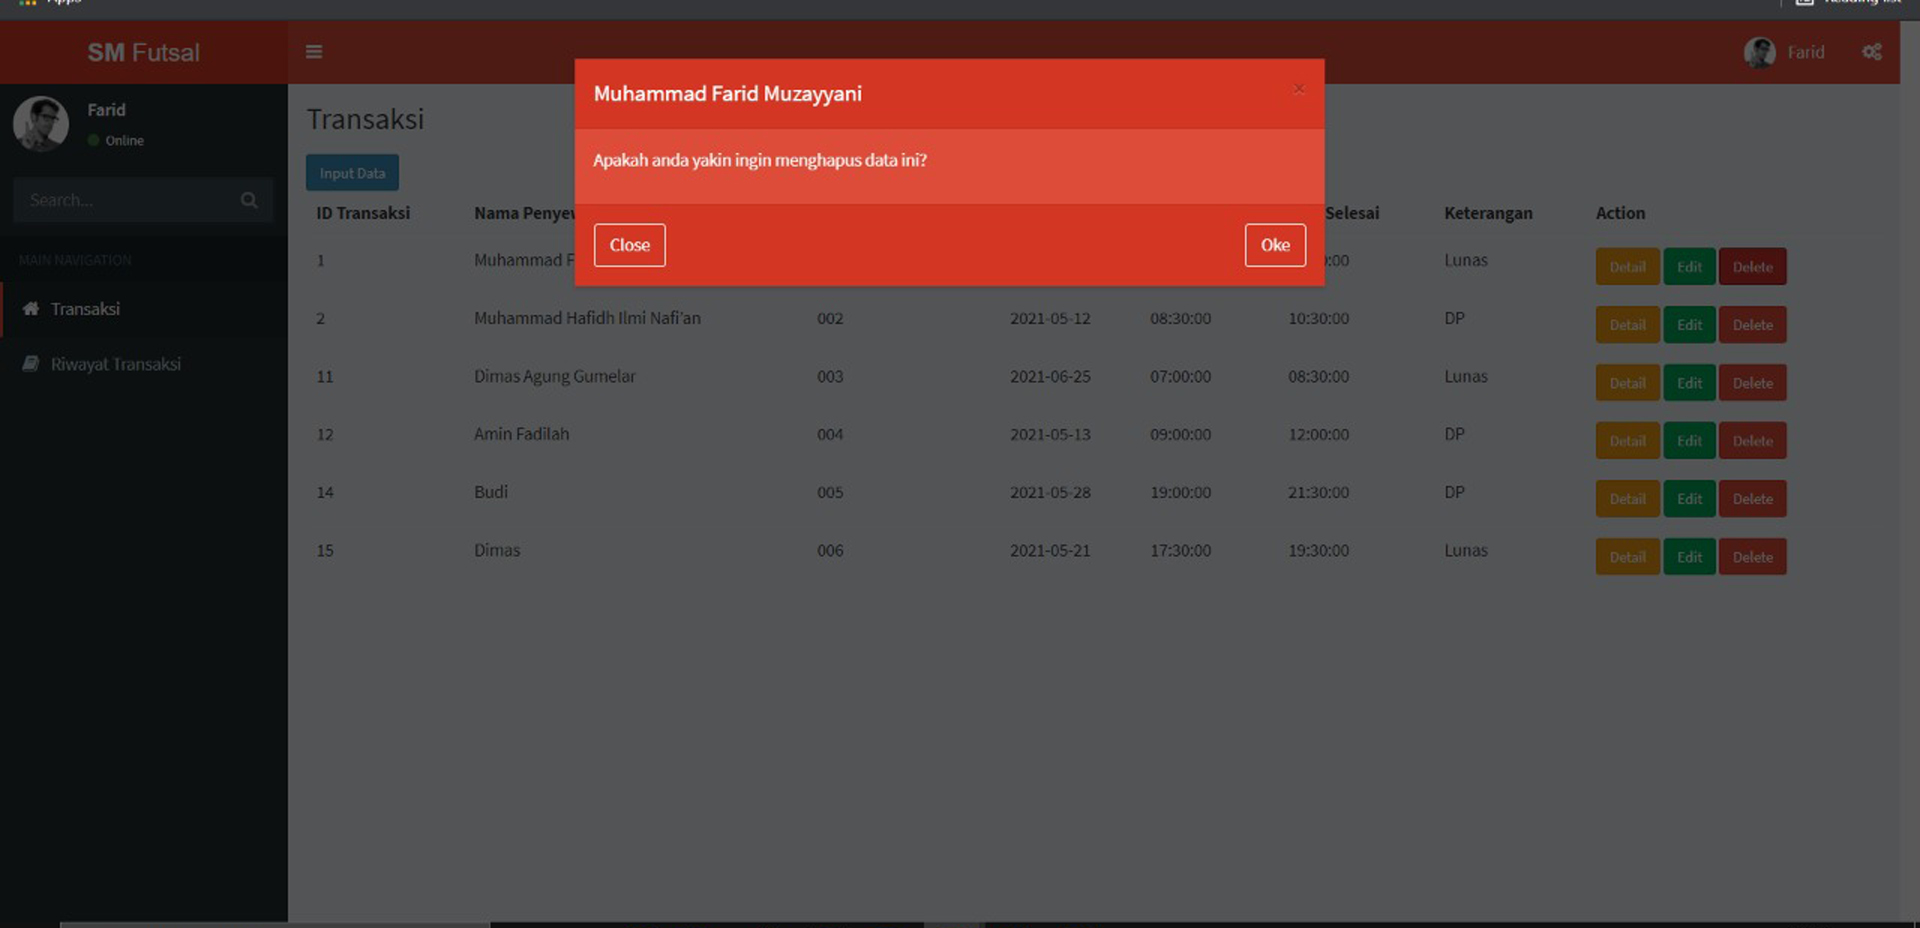The height and width of the screenshot is (928, 1920).
Task: Click the dialog title Muhammad Farid Muzayyani
Action: (x=727, y=94)
